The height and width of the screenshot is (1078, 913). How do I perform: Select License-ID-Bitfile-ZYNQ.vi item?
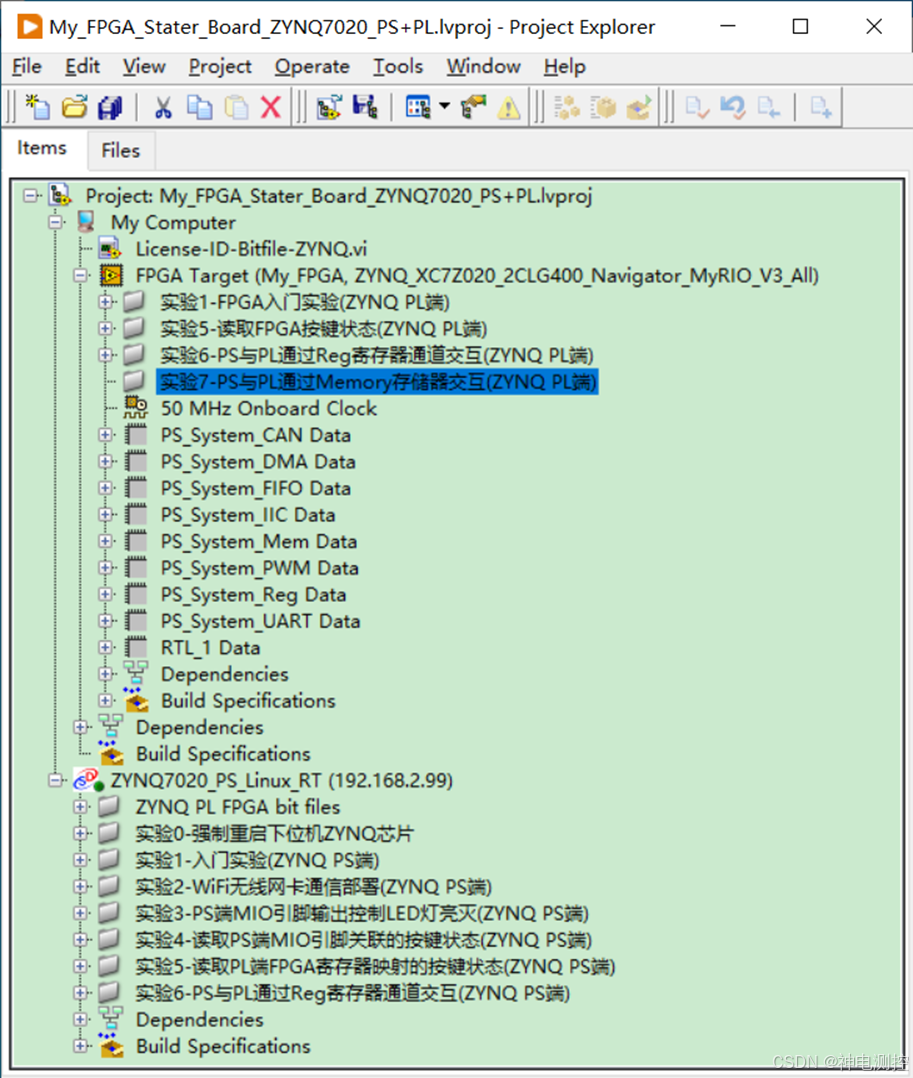[x=251, y=249]
